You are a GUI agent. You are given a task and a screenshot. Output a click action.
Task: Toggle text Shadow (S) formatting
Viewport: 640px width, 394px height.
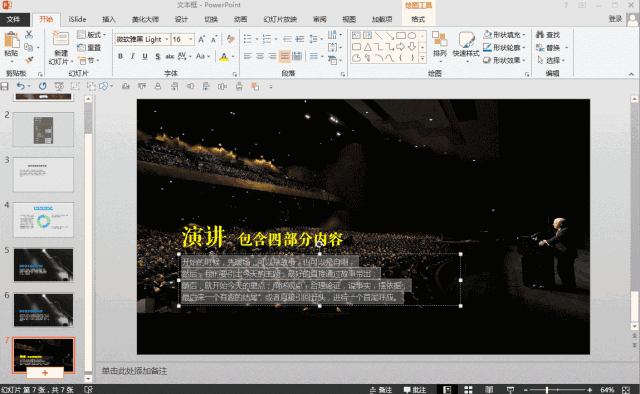pyautogui.click(x=158, y=56)
